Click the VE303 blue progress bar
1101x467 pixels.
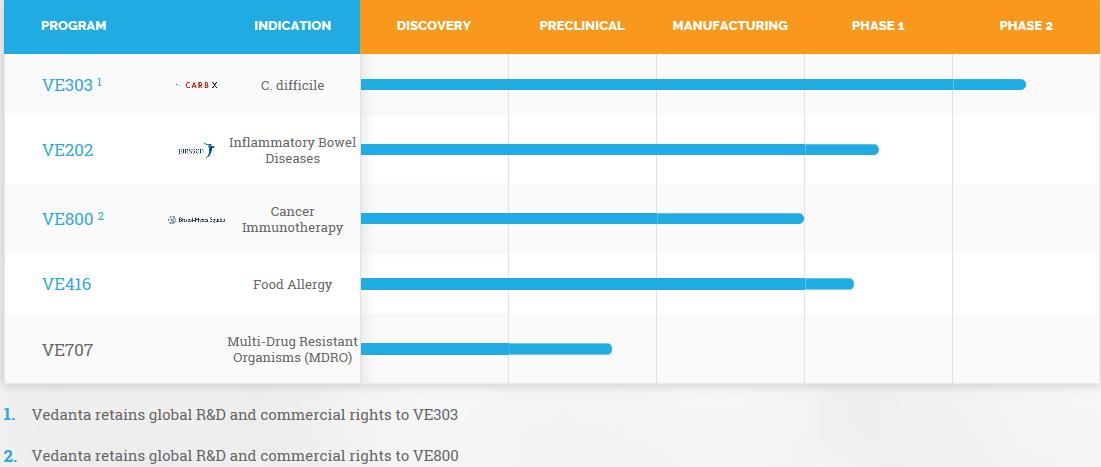(x=692, y=85)
